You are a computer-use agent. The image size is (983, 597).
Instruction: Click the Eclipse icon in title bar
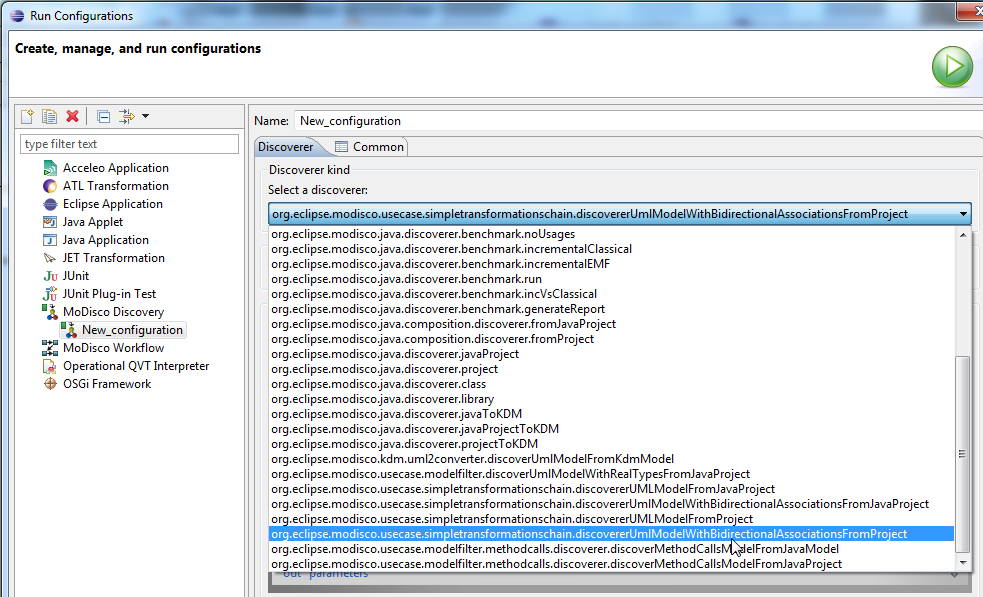point(17,16)
